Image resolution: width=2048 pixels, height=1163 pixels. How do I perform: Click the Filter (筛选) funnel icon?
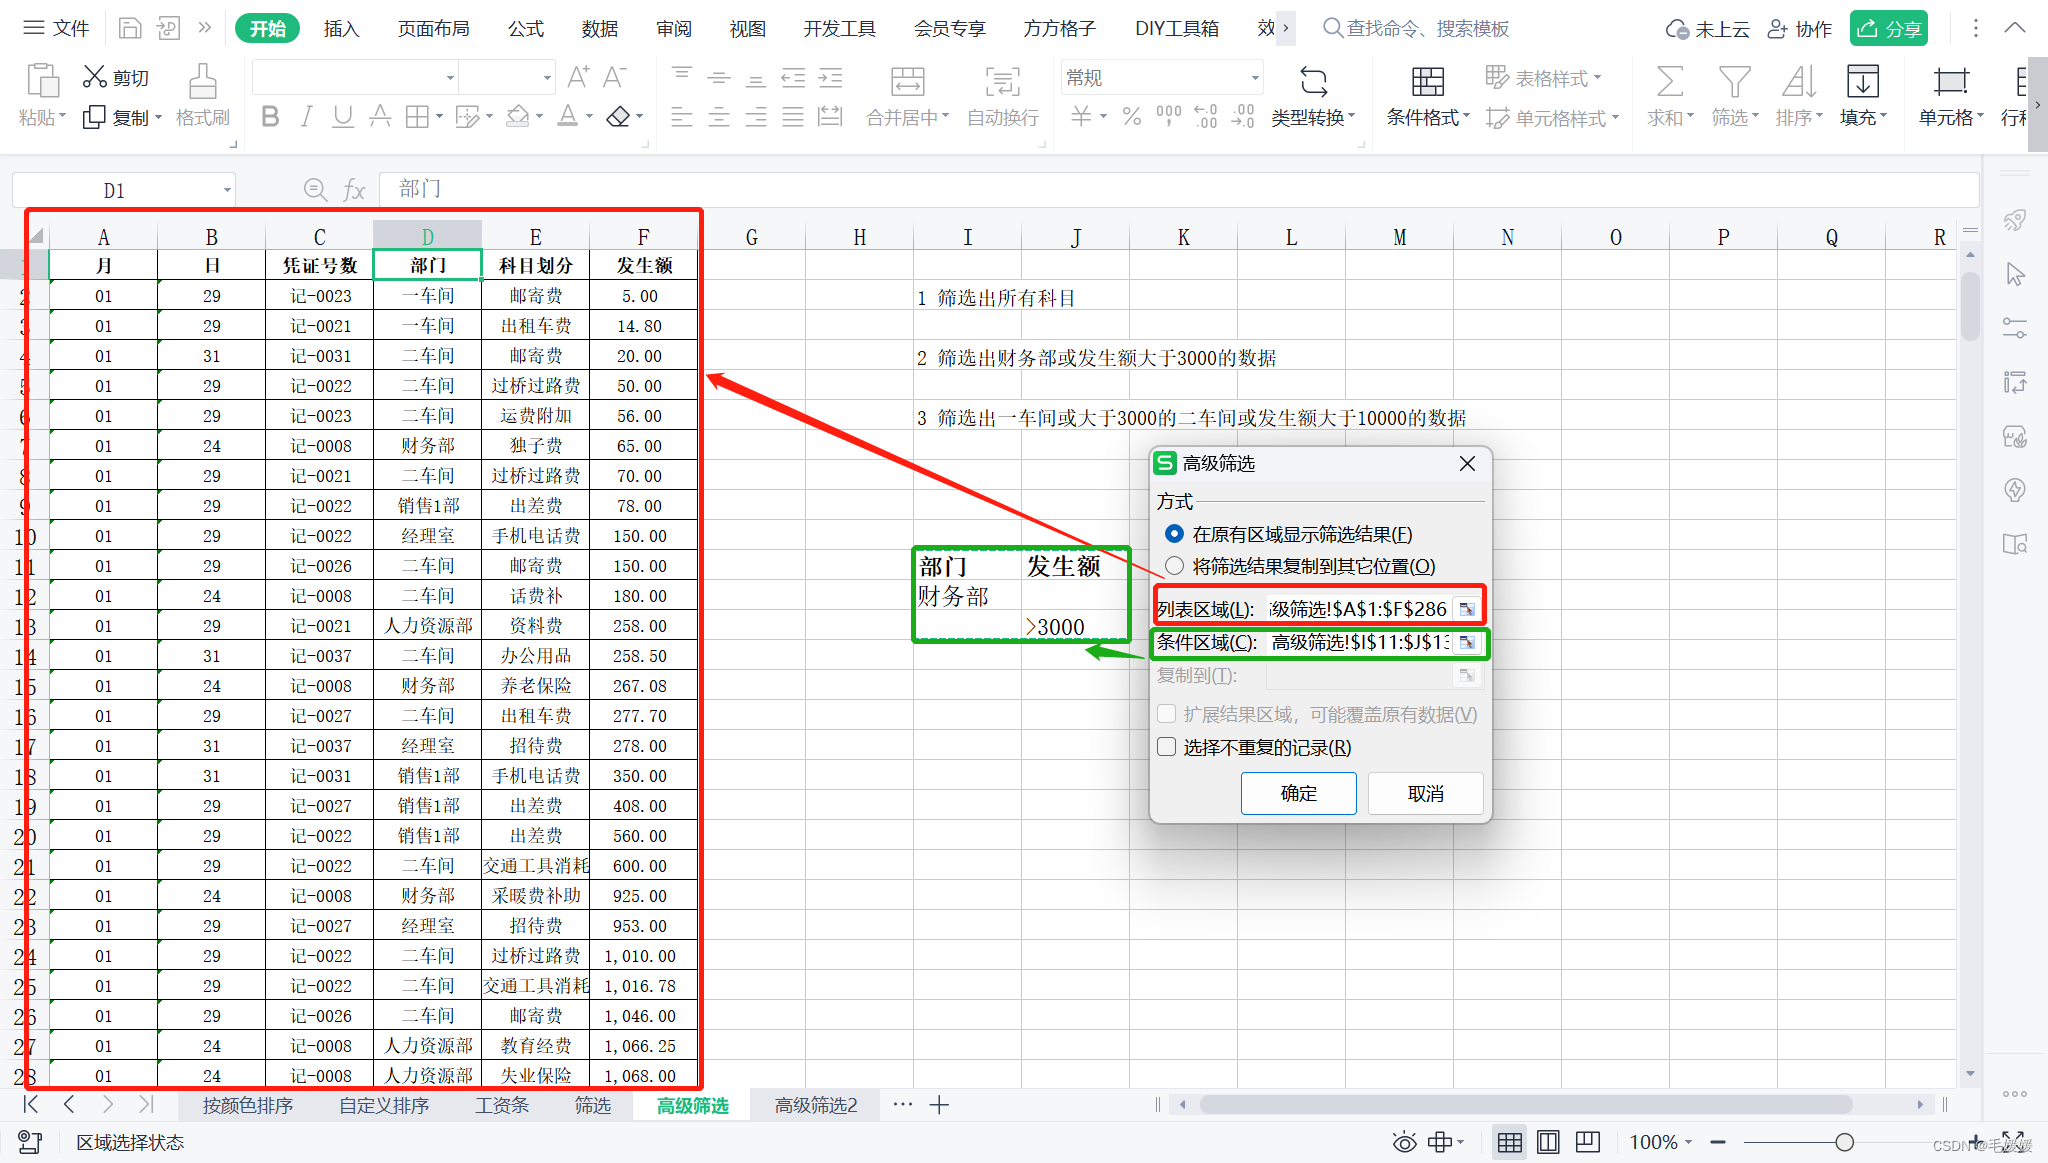[x=1734, y=82]
